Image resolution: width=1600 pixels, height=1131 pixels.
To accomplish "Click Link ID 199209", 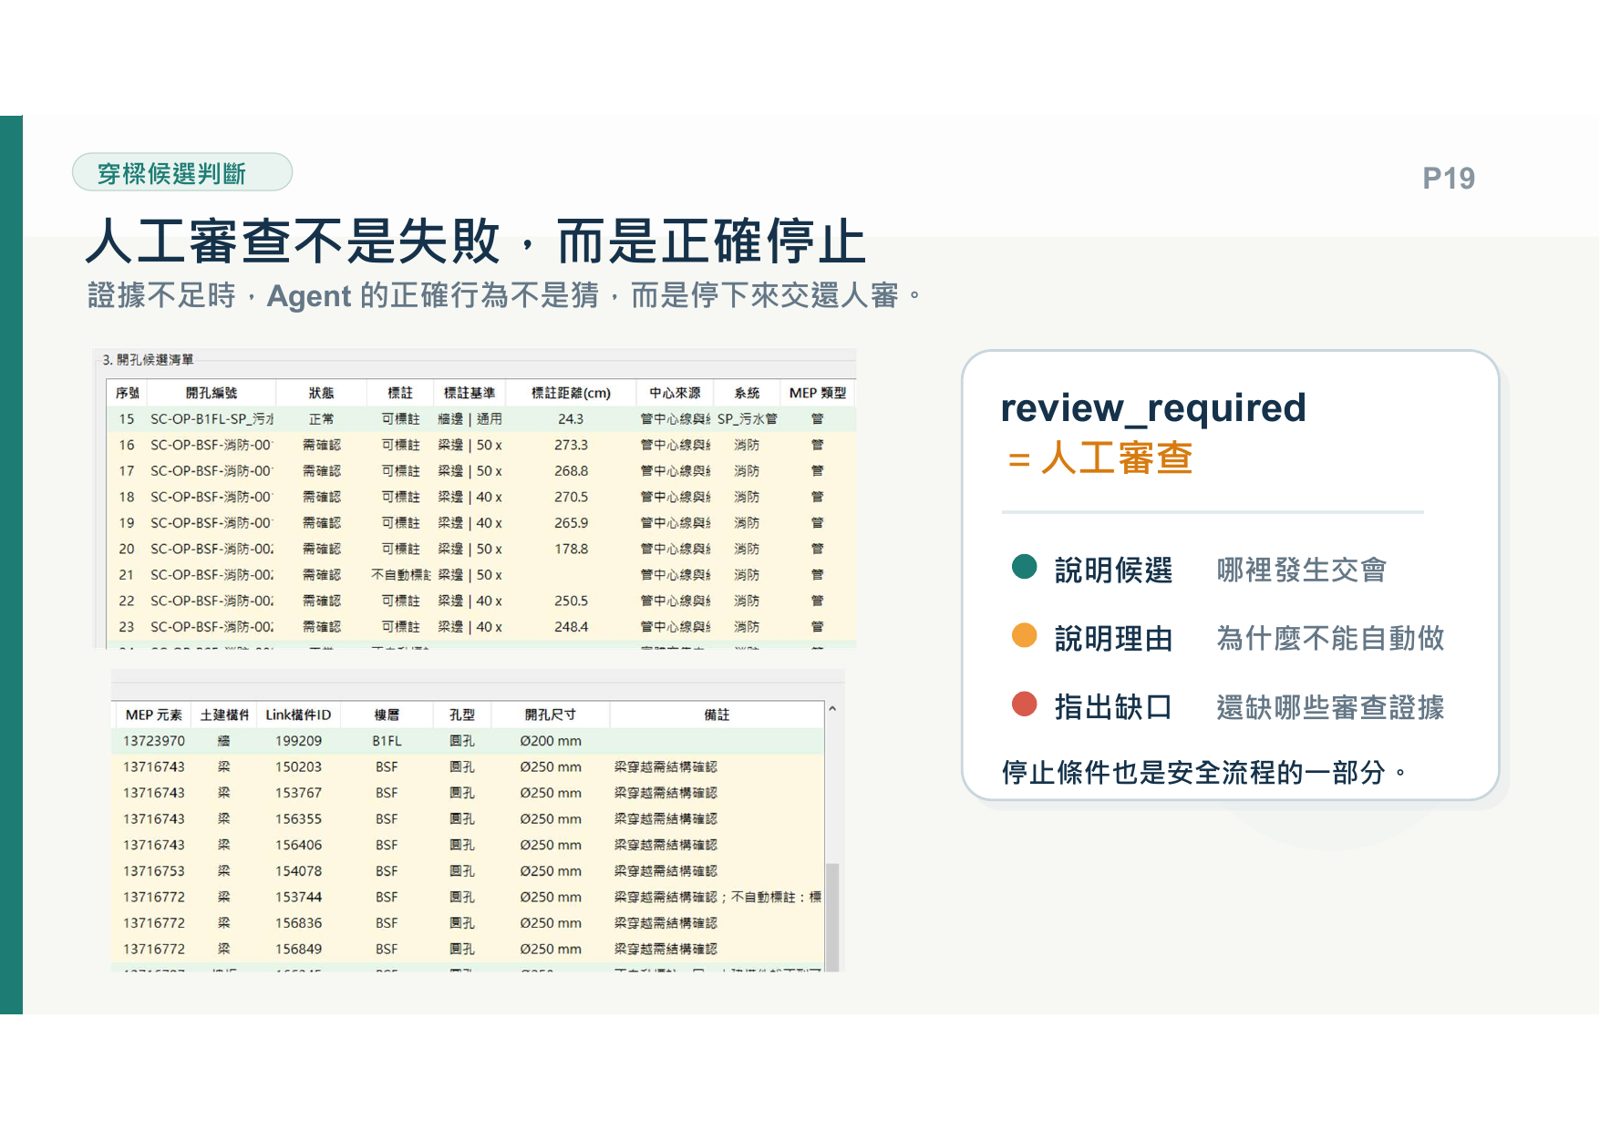I will pos(298,741).
